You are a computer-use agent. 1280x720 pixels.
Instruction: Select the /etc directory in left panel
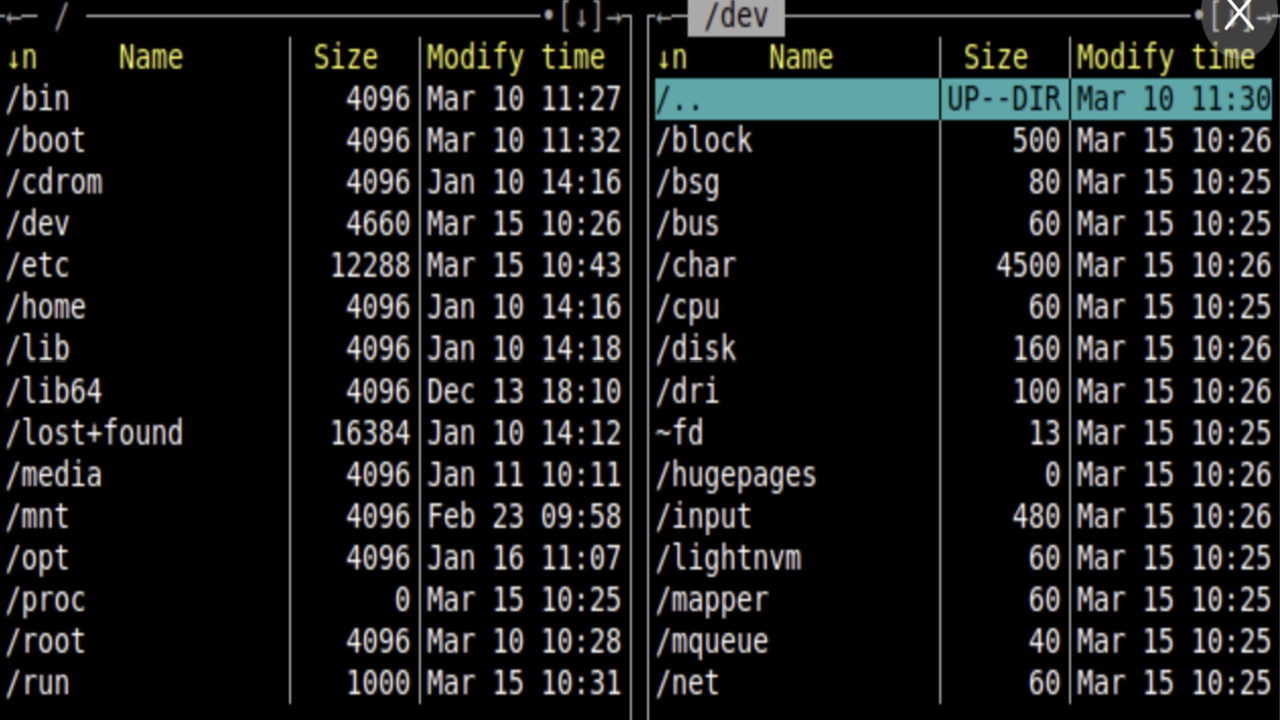click(38, 266)
